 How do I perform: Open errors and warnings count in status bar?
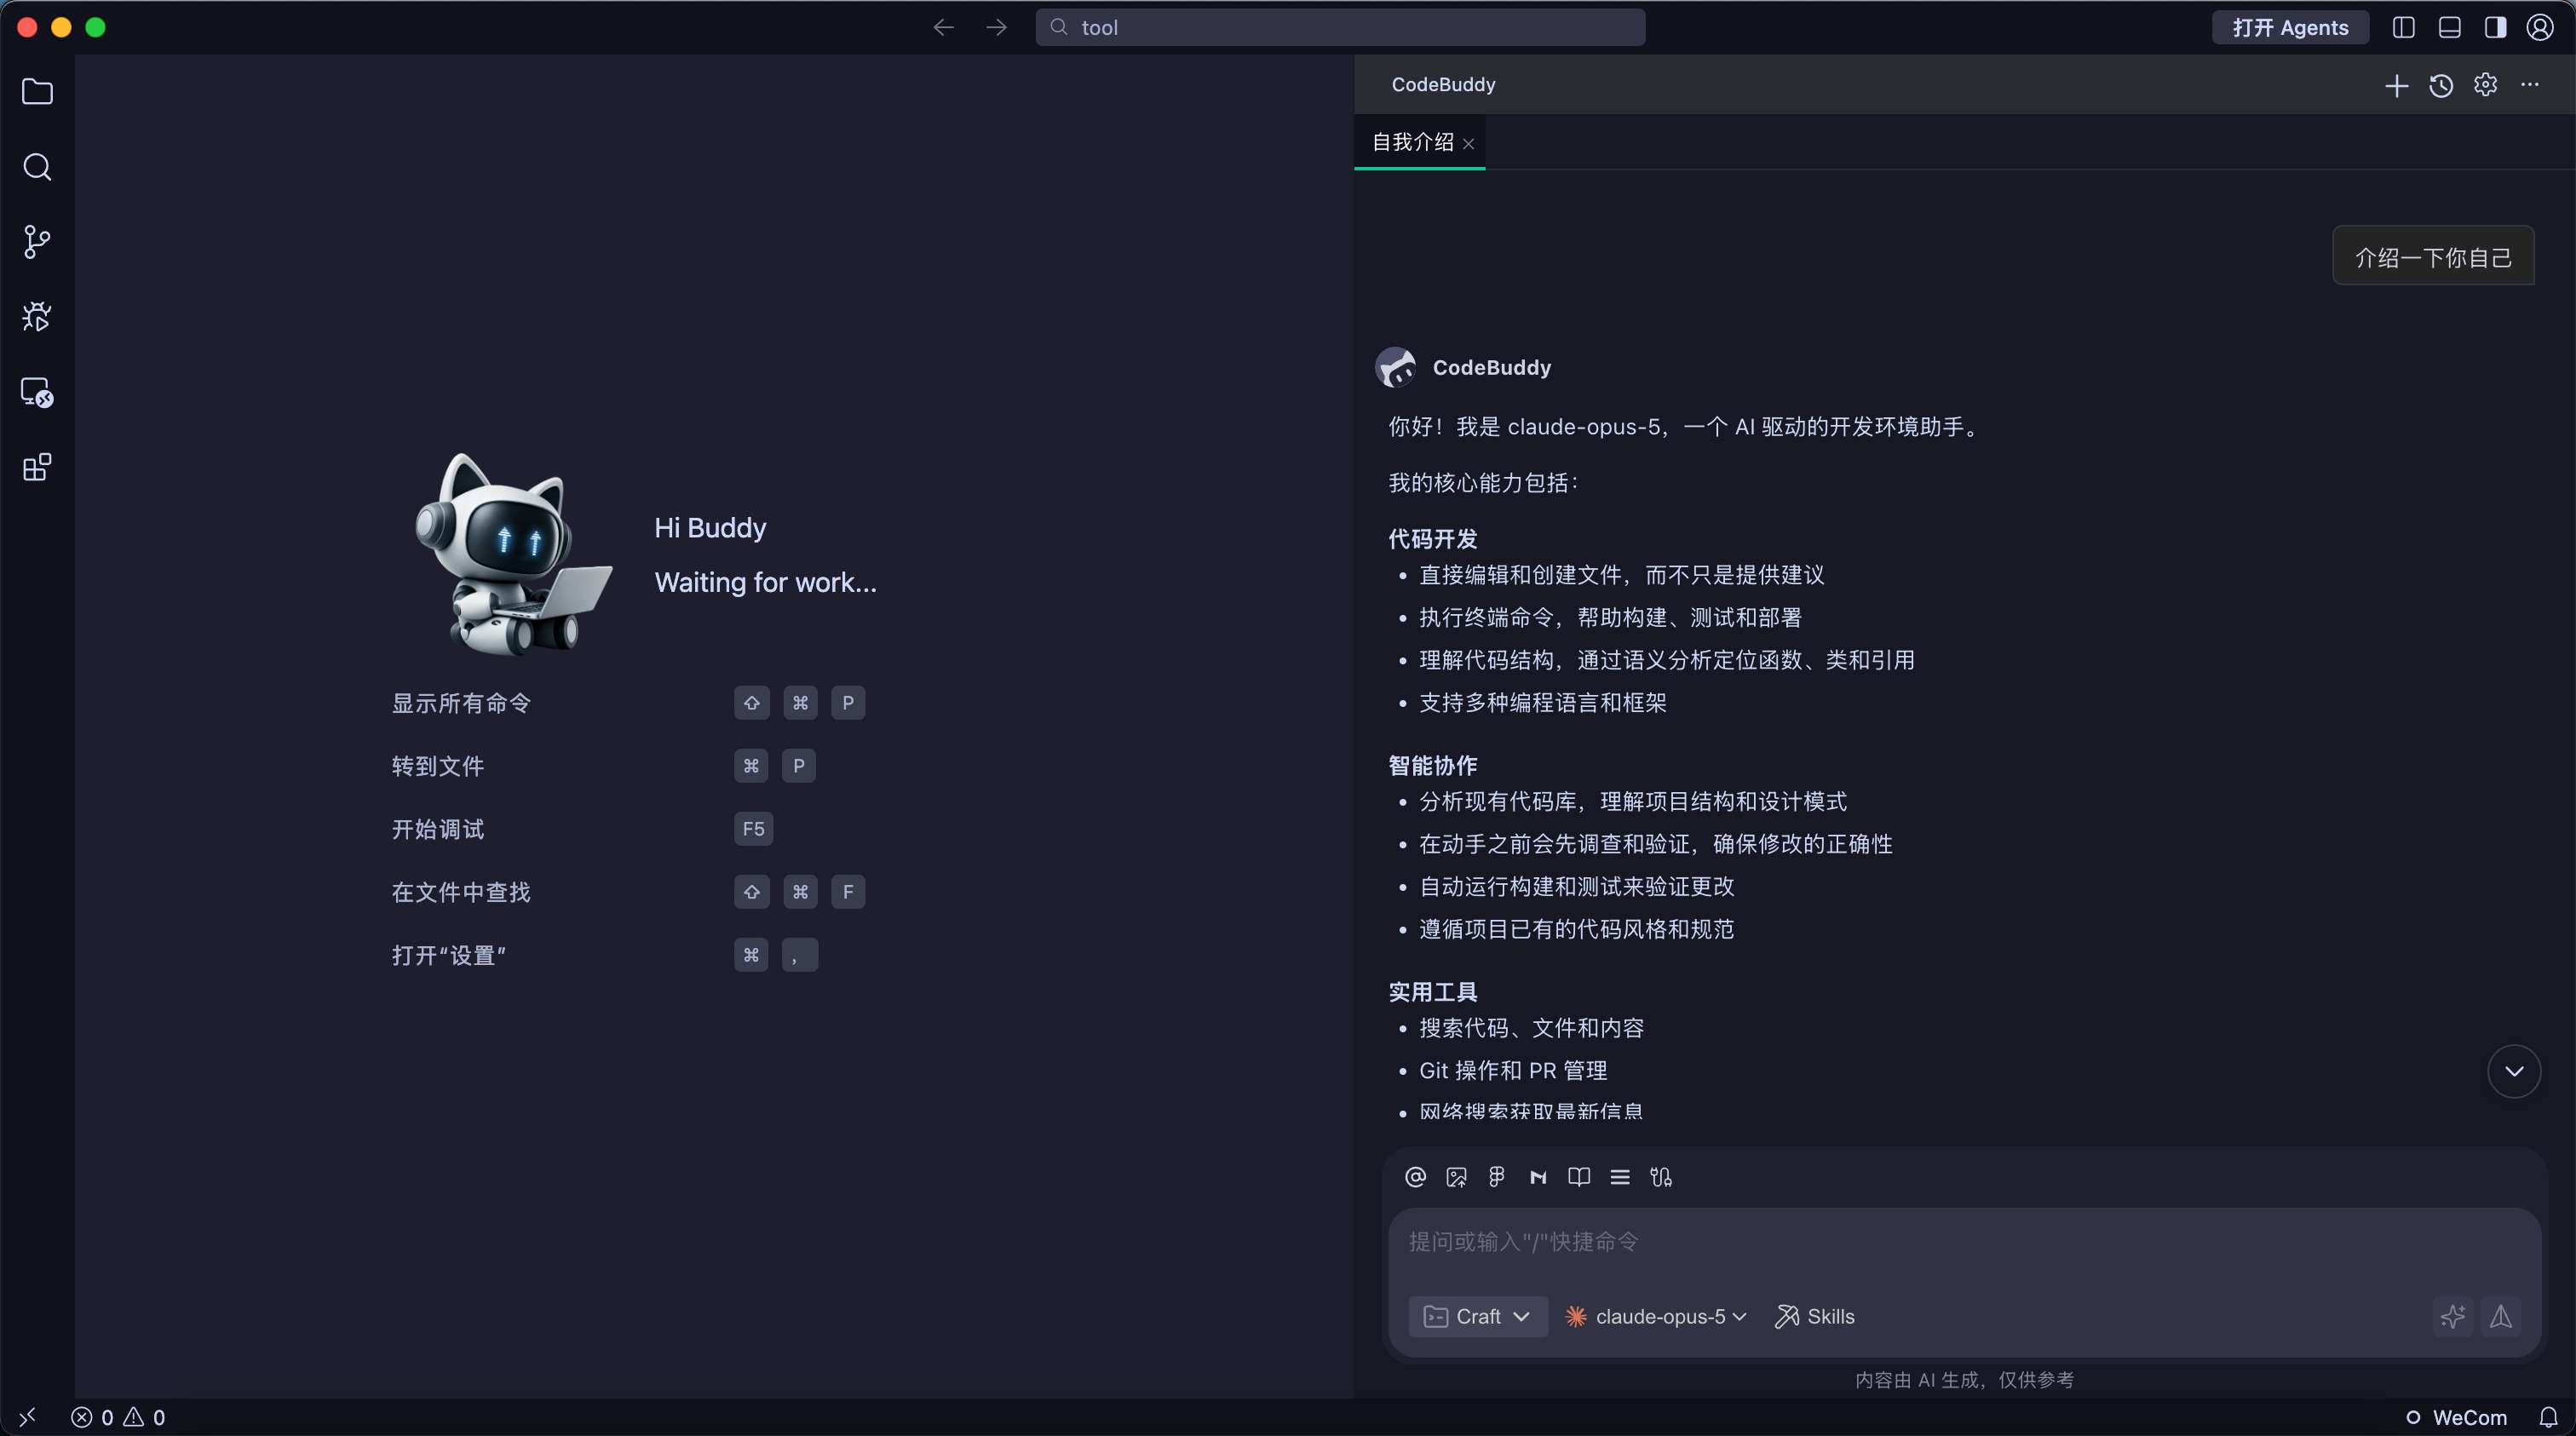[118, 1417]
